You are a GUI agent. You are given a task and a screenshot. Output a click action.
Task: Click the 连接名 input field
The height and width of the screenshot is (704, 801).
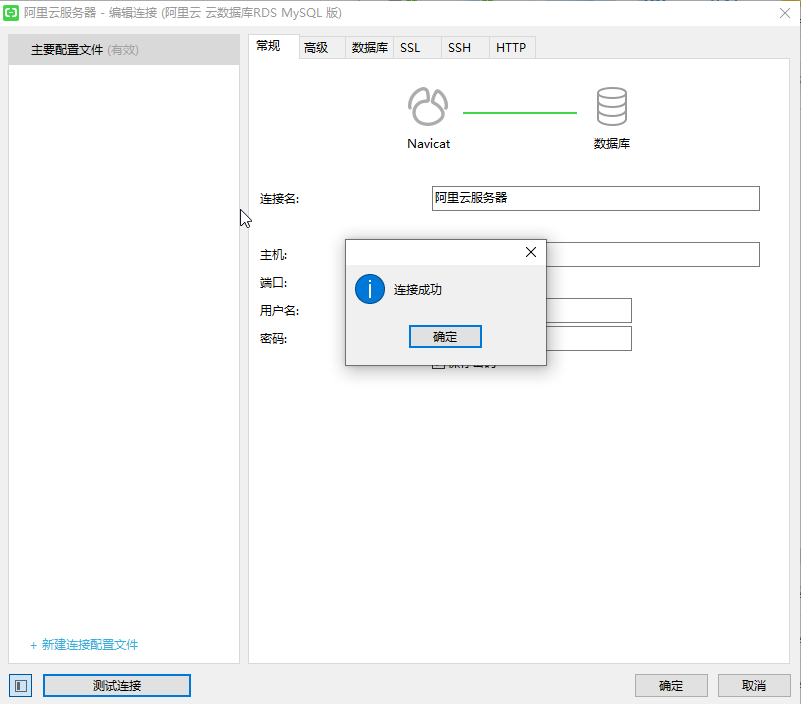pyautogui.click(x=596, y=198)
